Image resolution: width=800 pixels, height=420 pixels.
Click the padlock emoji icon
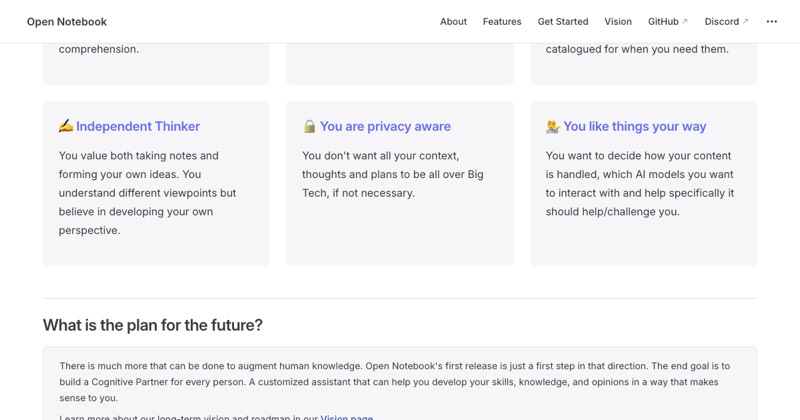point(309,126)
